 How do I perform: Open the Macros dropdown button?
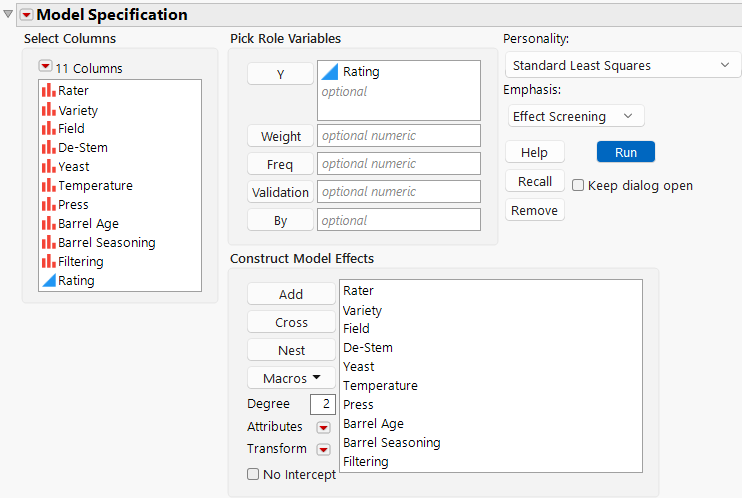(291, 379)
